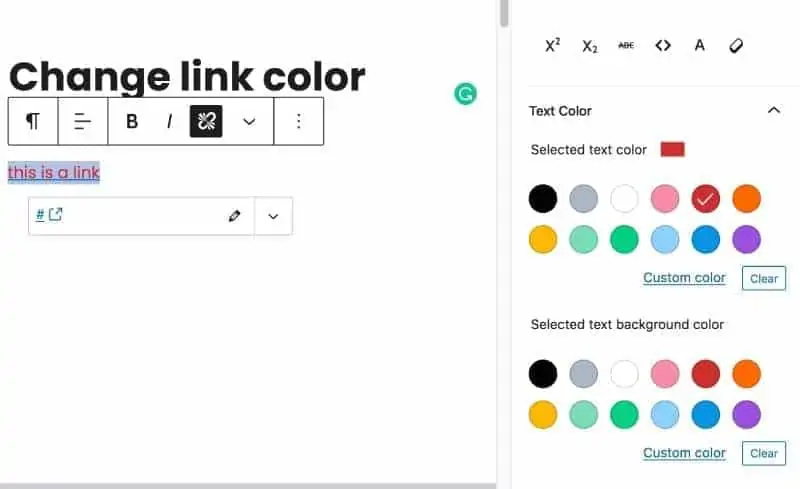The image size is (800, 489).
Task: Click Custom color link under text color
Action: 684,278
